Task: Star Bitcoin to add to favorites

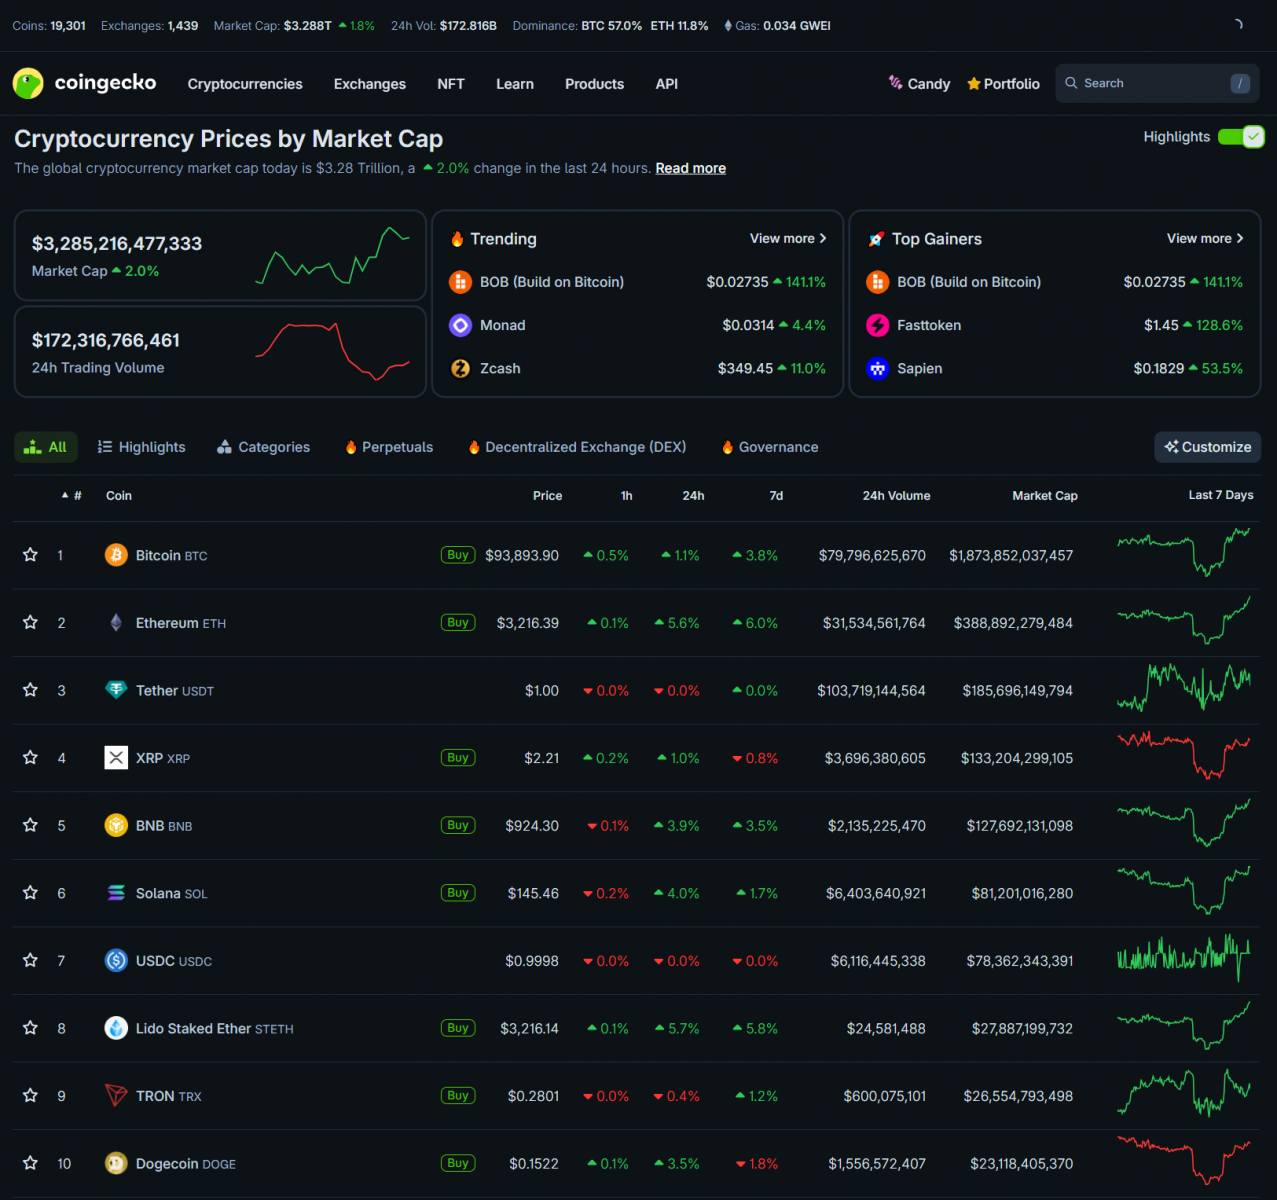Action: pyautogui.click(x=31, y=555)
